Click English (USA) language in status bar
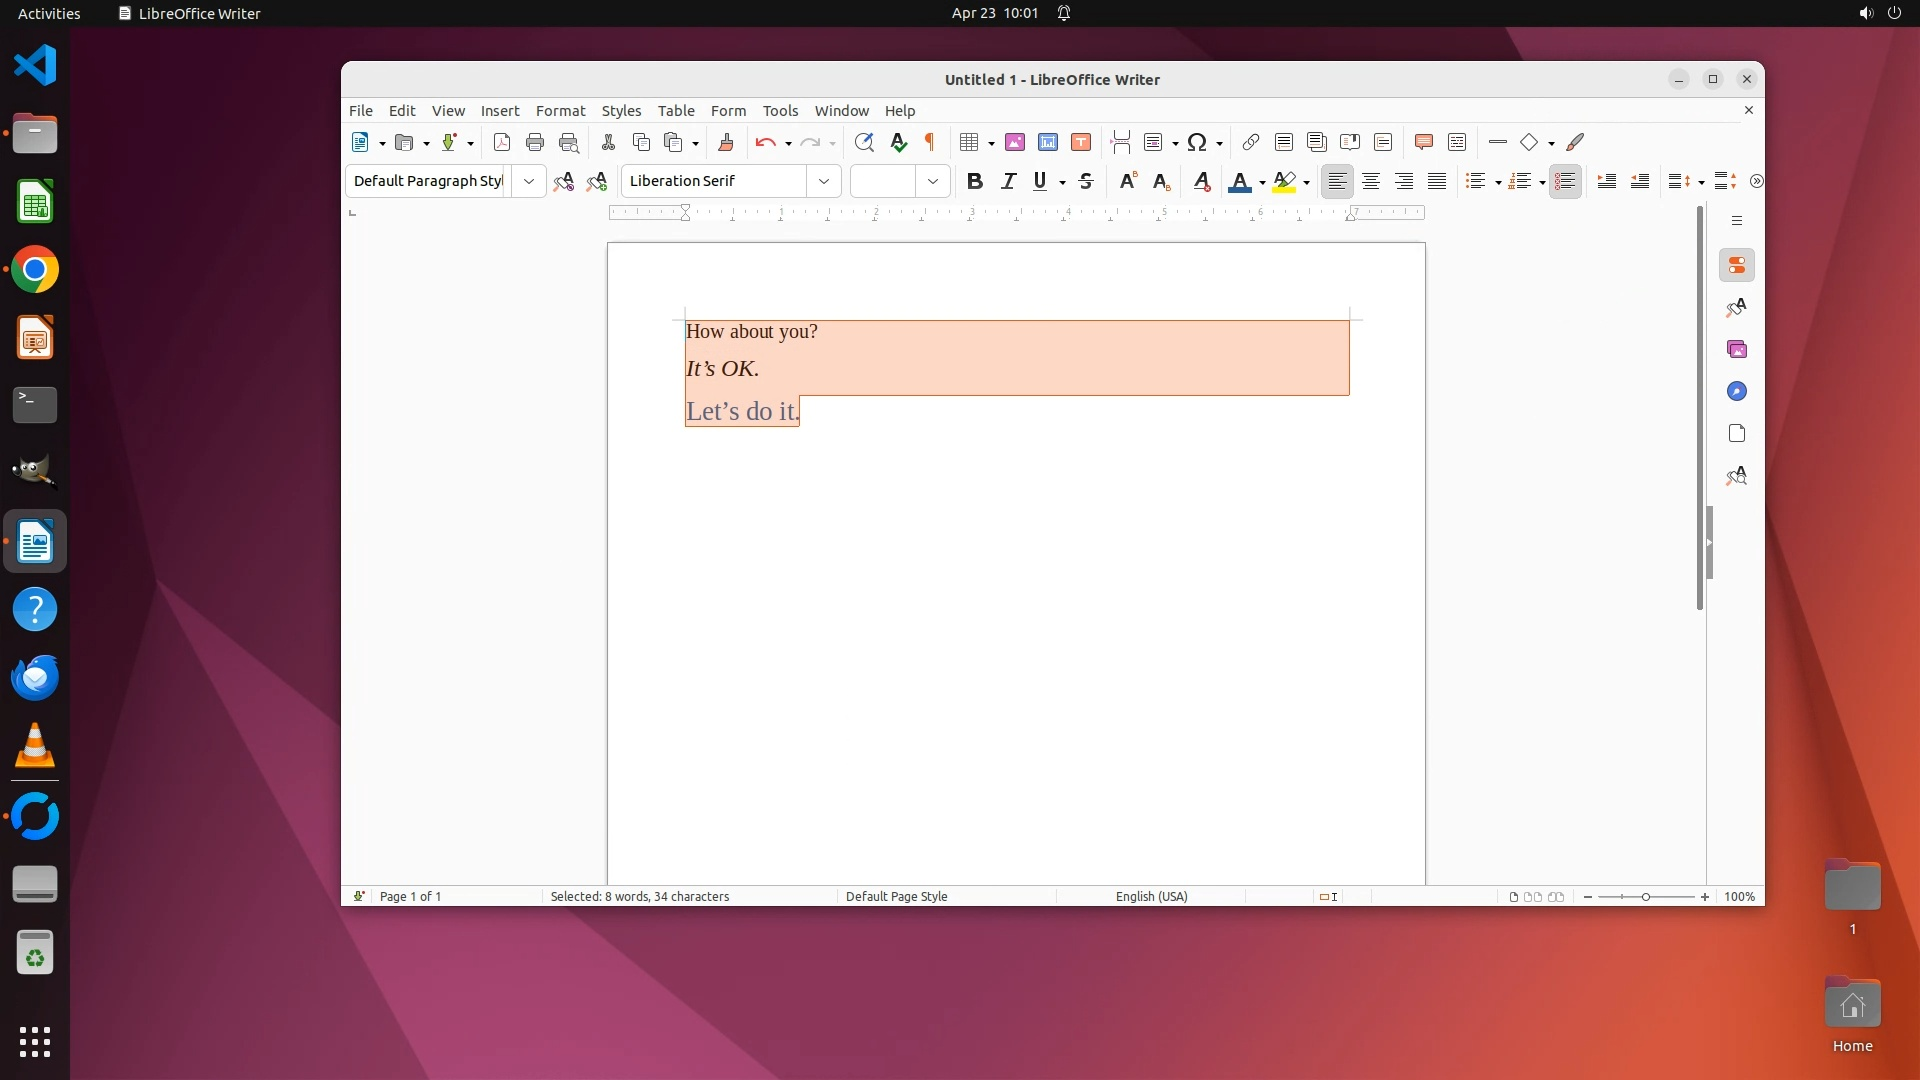This screenshot has height=1080, width=1920. [1151, 897]
